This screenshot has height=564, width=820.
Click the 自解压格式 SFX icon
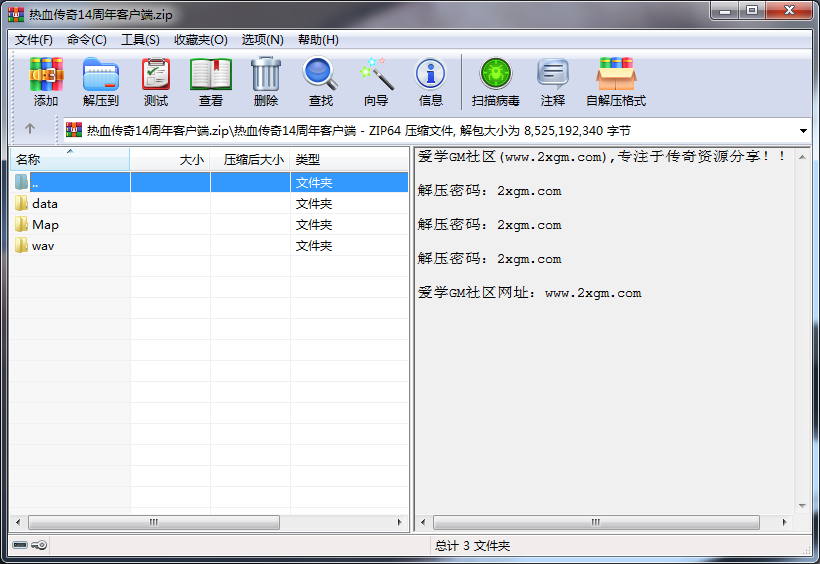point(616,74)
